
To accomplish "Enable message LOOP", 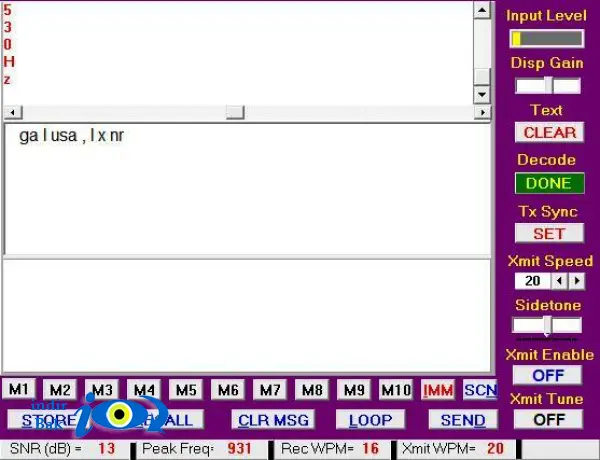I will pos(370,420).
